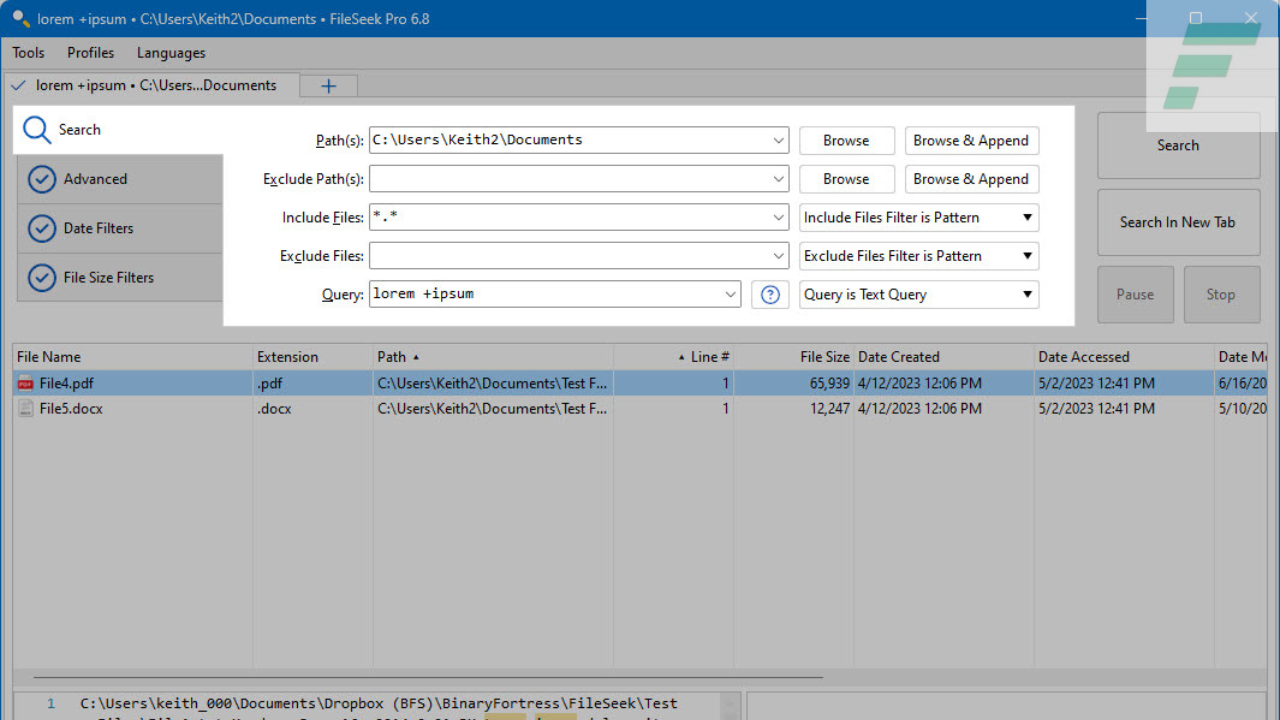Click the Advanced checkmark circle icon
The height and width of the screenshot is (720, 1280).
coord(42,179)
